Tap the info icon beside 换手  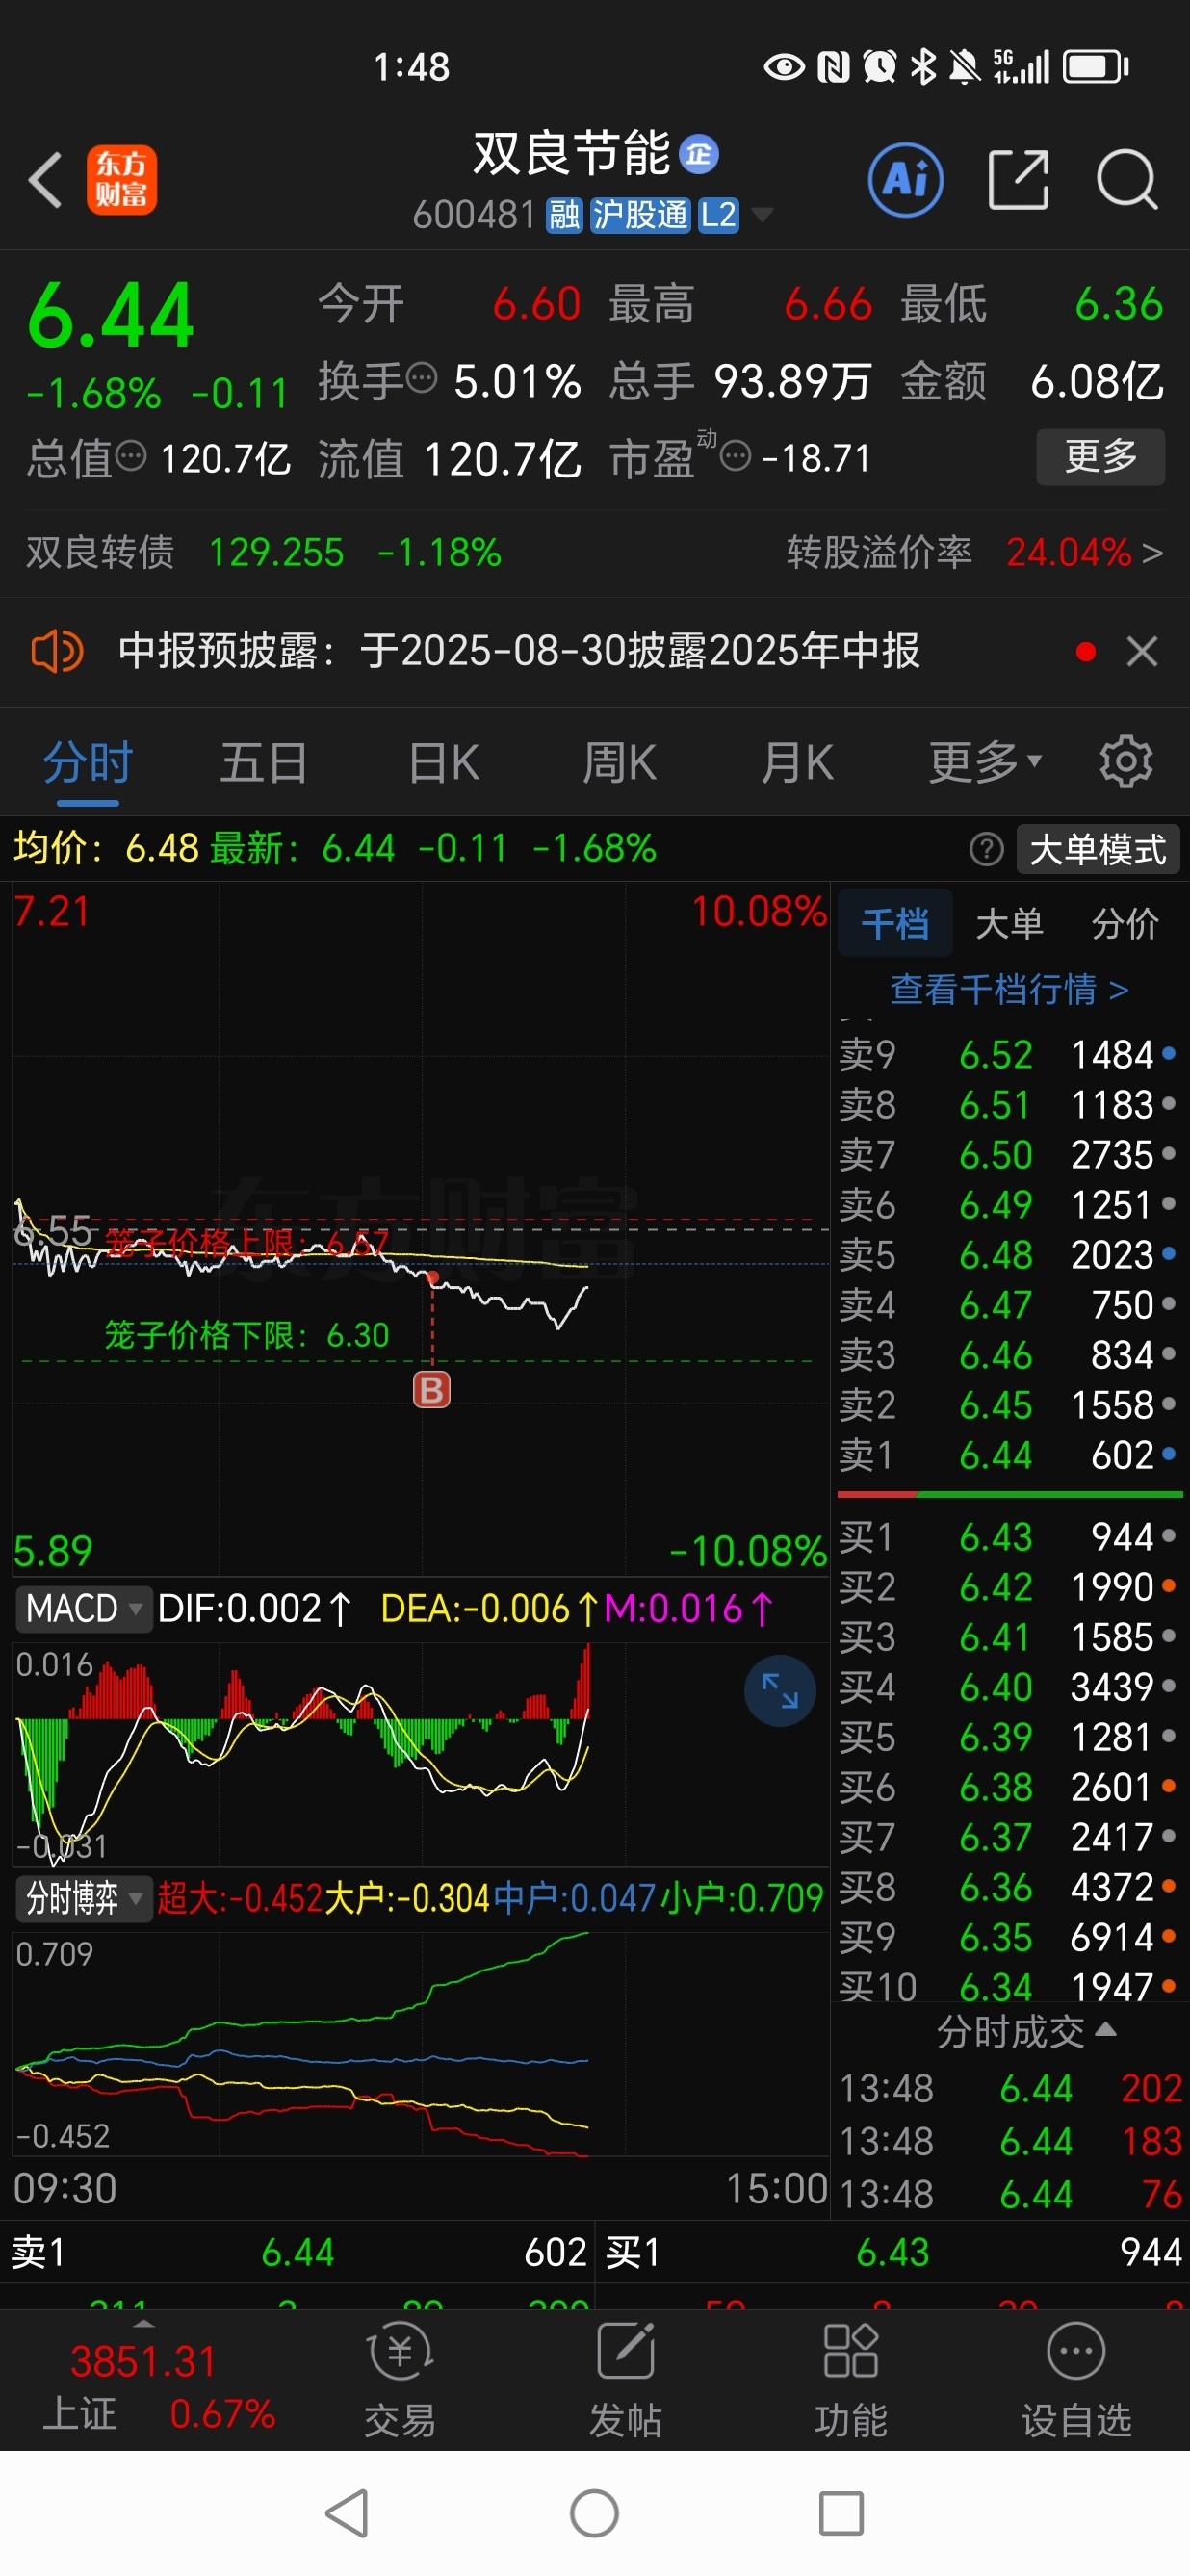422,378
